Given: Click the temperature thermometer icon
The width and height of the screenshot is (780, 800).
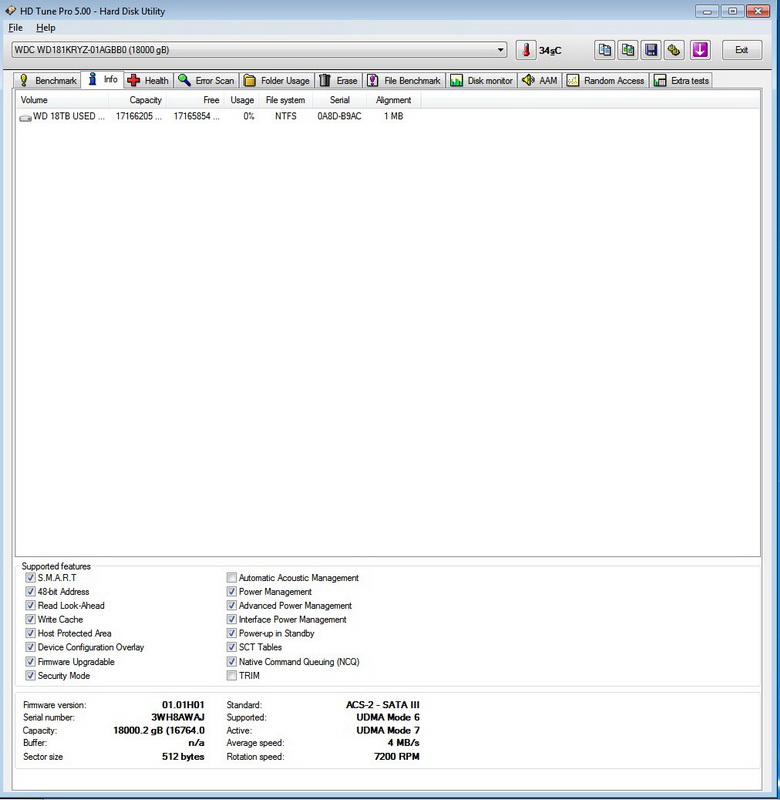Looking at the screenshot, I should [526, 50].
